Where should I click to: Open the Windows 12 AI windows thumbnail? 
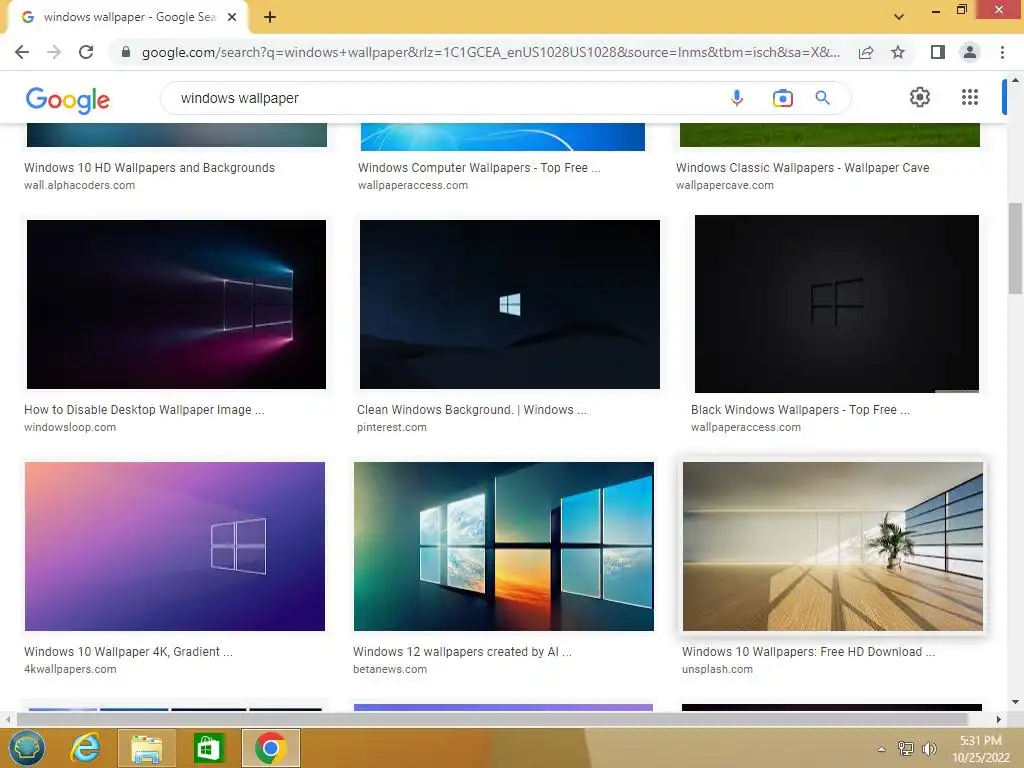504,547
